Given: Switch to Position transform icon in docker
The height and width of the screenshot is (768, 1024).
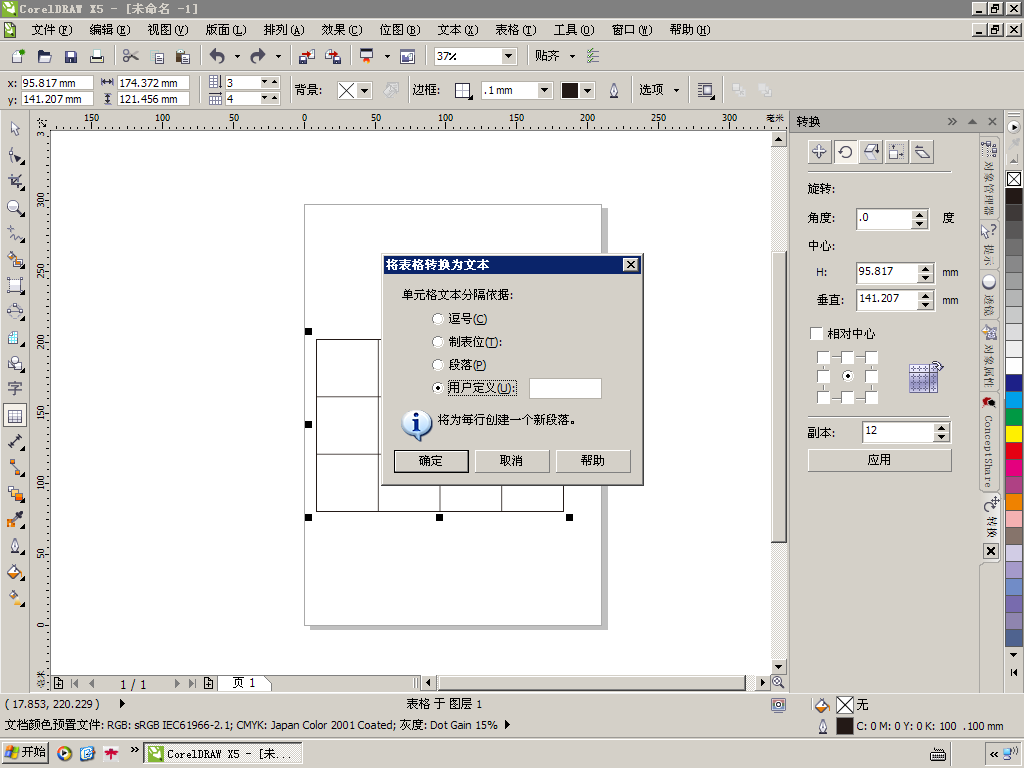Looking at the screenshot, I should [819, 152].
